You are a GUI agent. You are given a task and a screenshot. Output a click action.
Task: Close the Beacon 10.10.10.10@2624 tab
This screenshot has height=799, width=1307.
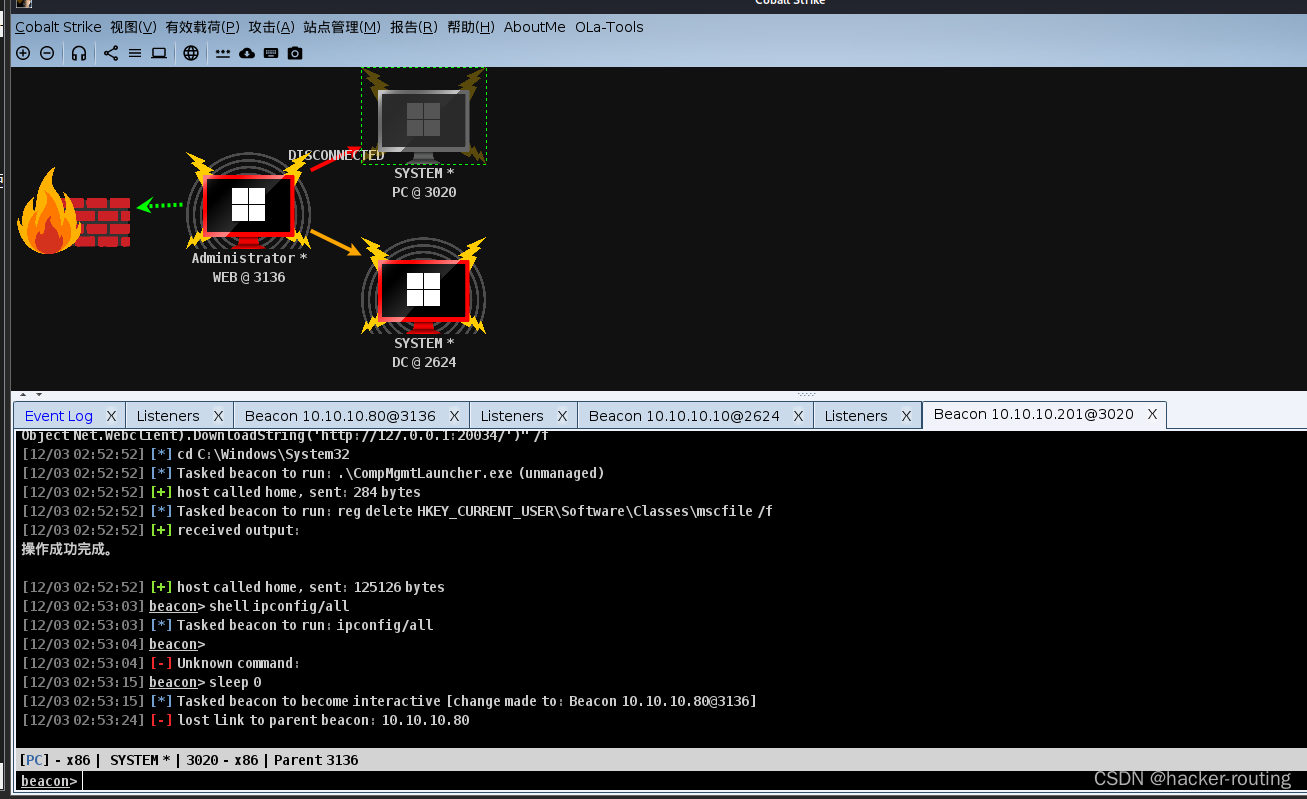[798, 416]
